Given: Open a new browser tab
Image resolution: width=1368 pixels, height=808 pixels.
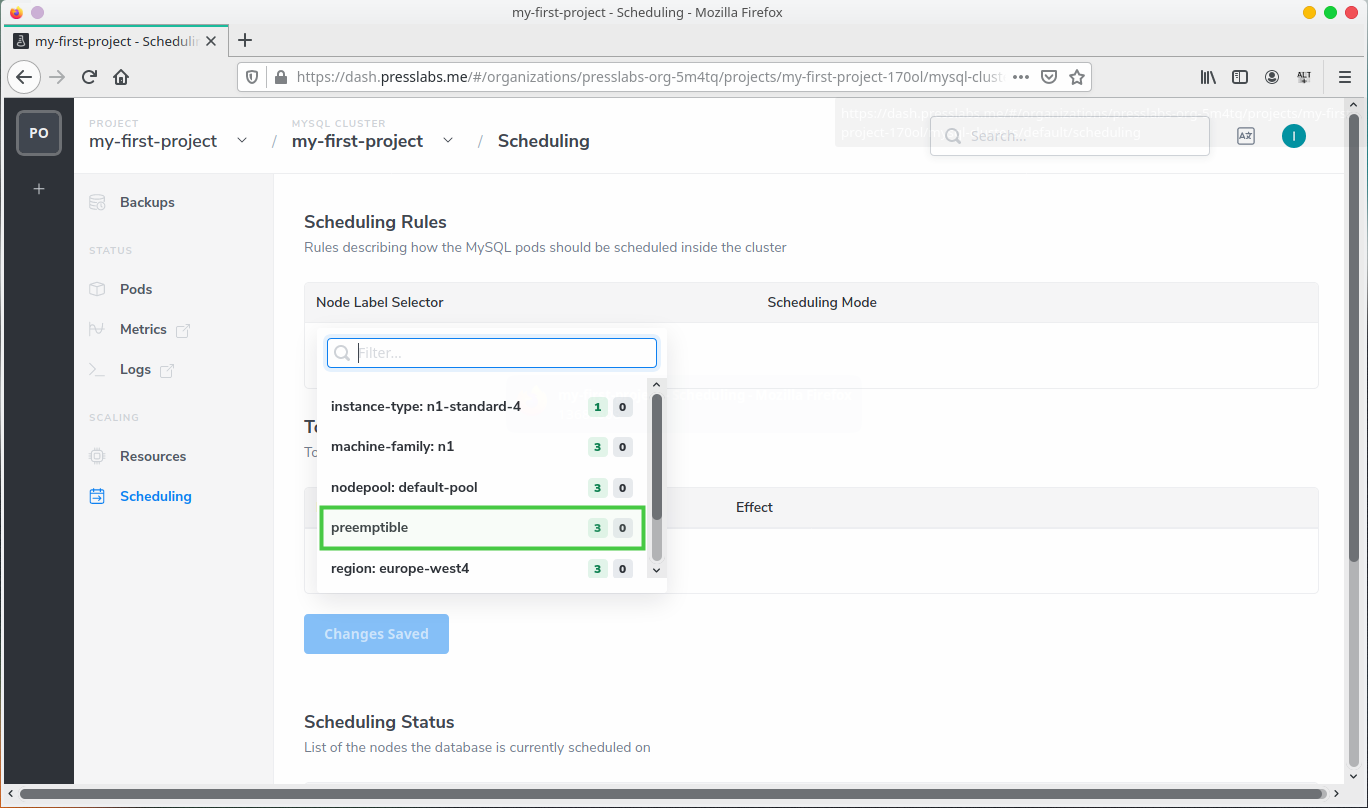Looking at the screenshot, I should pos(244,41).
